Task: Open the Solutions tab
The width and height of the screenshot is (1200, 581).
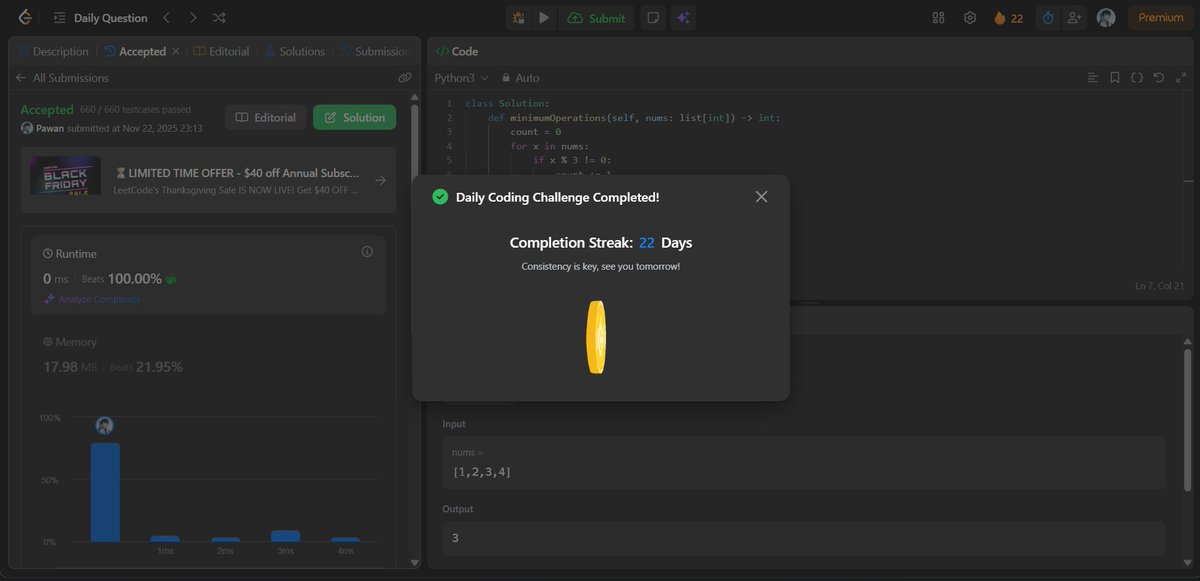Action: coord(295,51)
